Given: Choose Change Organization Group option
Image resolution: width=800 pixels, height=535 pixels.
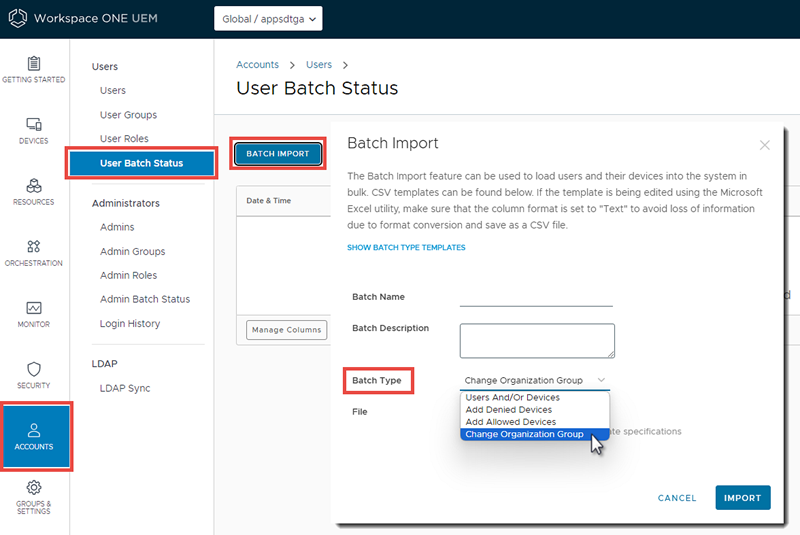Looking at the screenshot, I should click(x=535, y=434).
